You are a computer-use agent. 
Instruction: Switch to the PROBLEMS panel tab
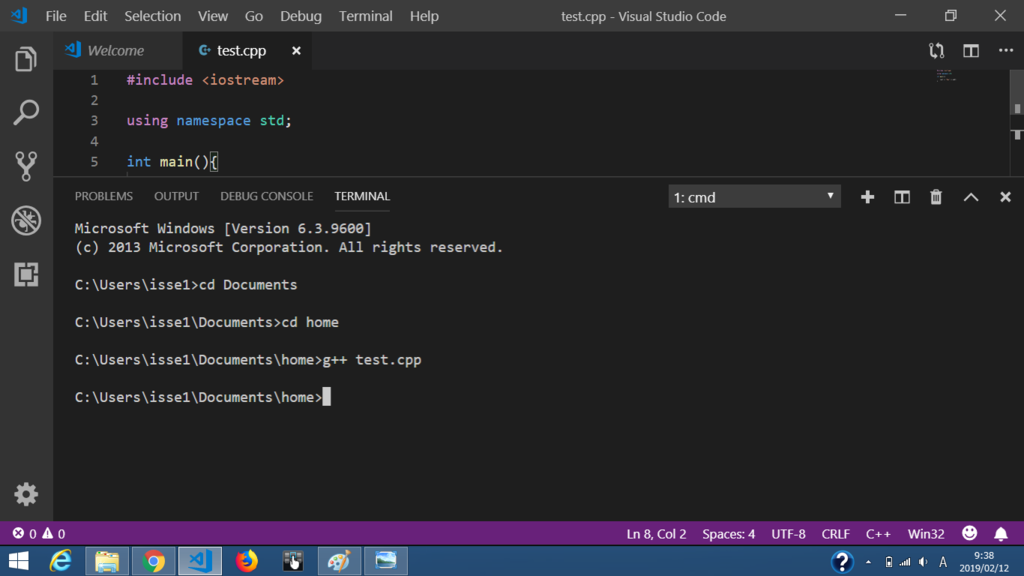click(x=104, y=196)
